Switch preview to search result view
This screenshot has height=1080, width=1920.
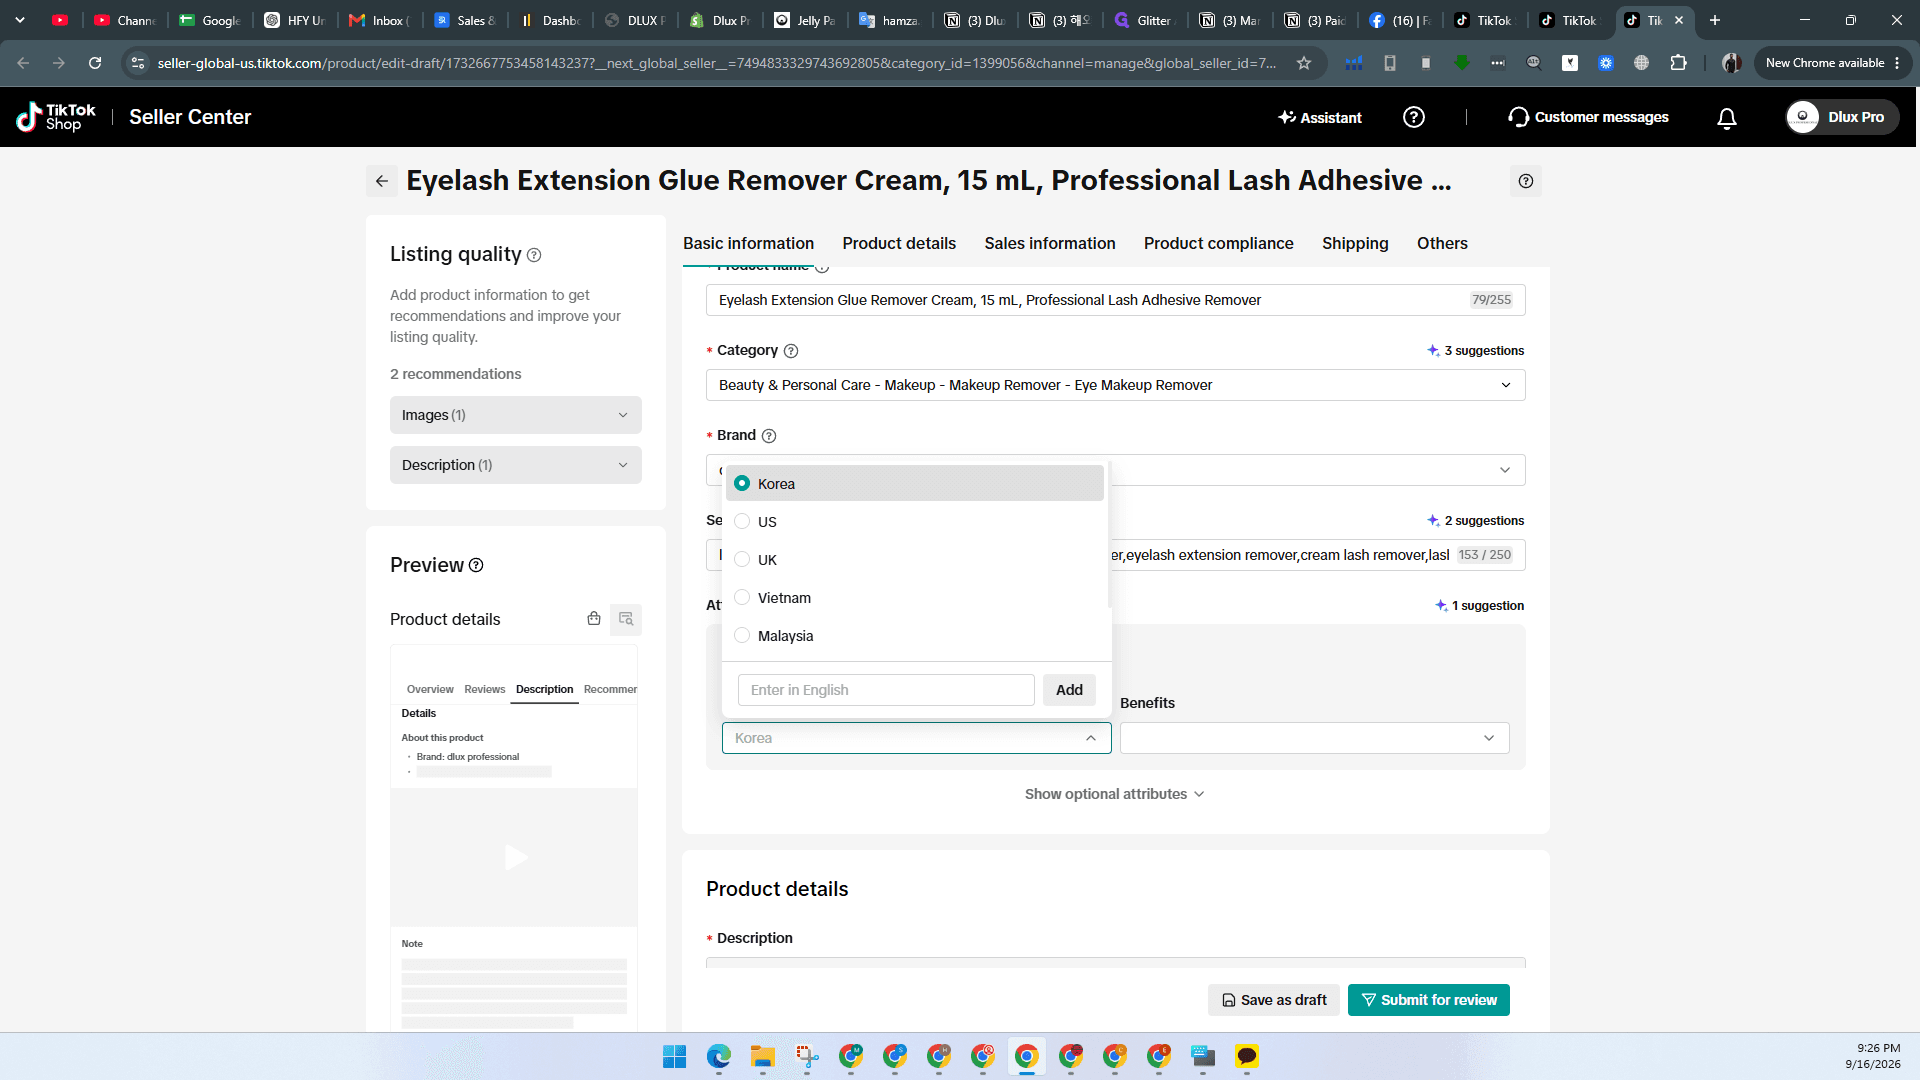(626, 619)
